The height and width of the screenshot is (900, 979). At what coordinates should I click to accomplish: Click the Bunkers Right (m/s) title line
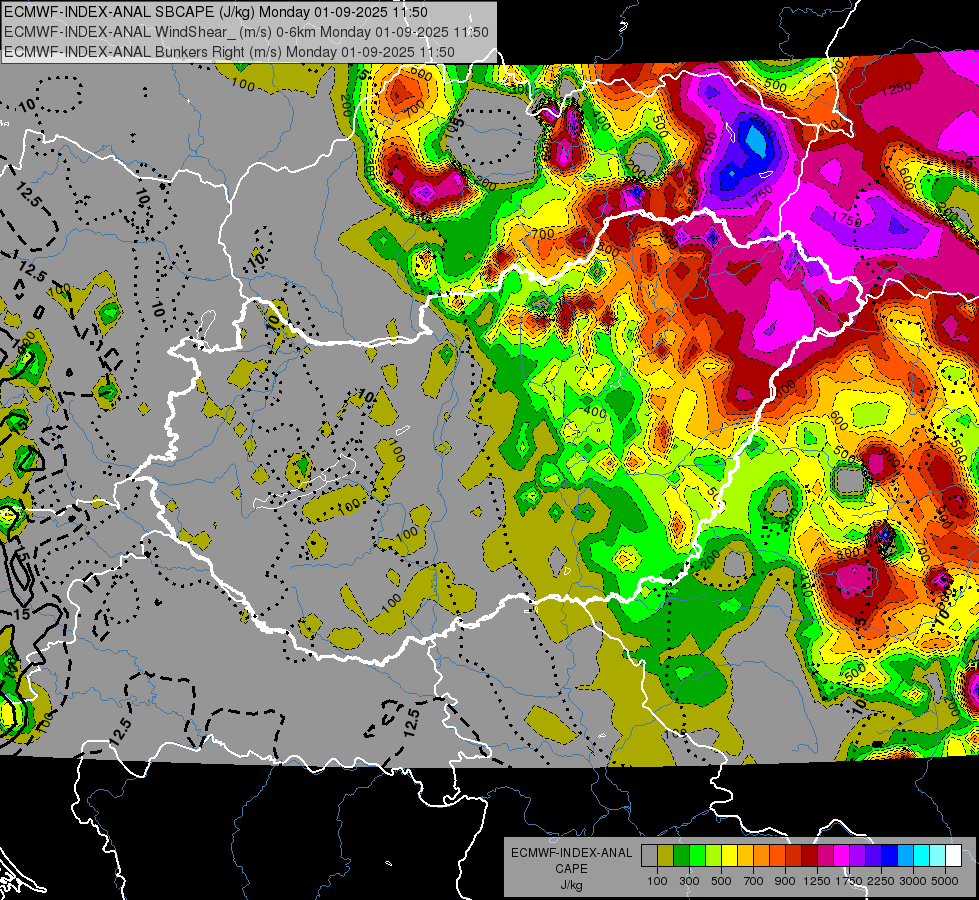click(229, 52)
